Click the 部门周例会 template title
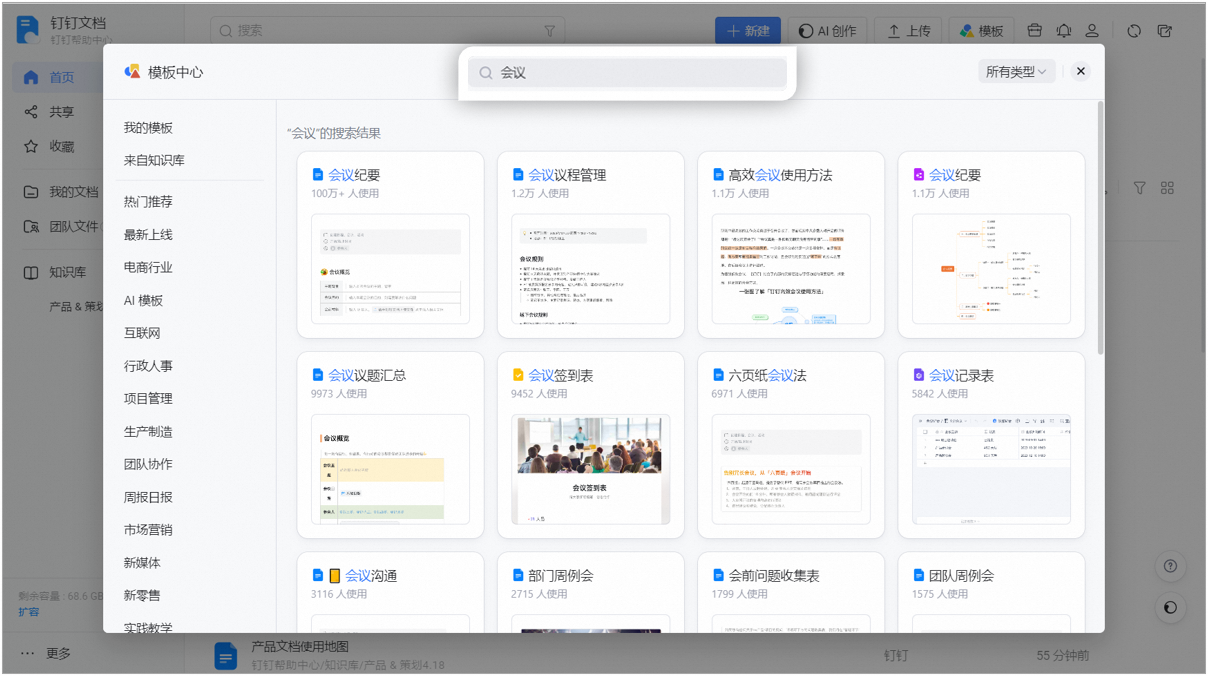Image resolution: width=1208 pixels, height=676 pixels. (x=561, y=576)
